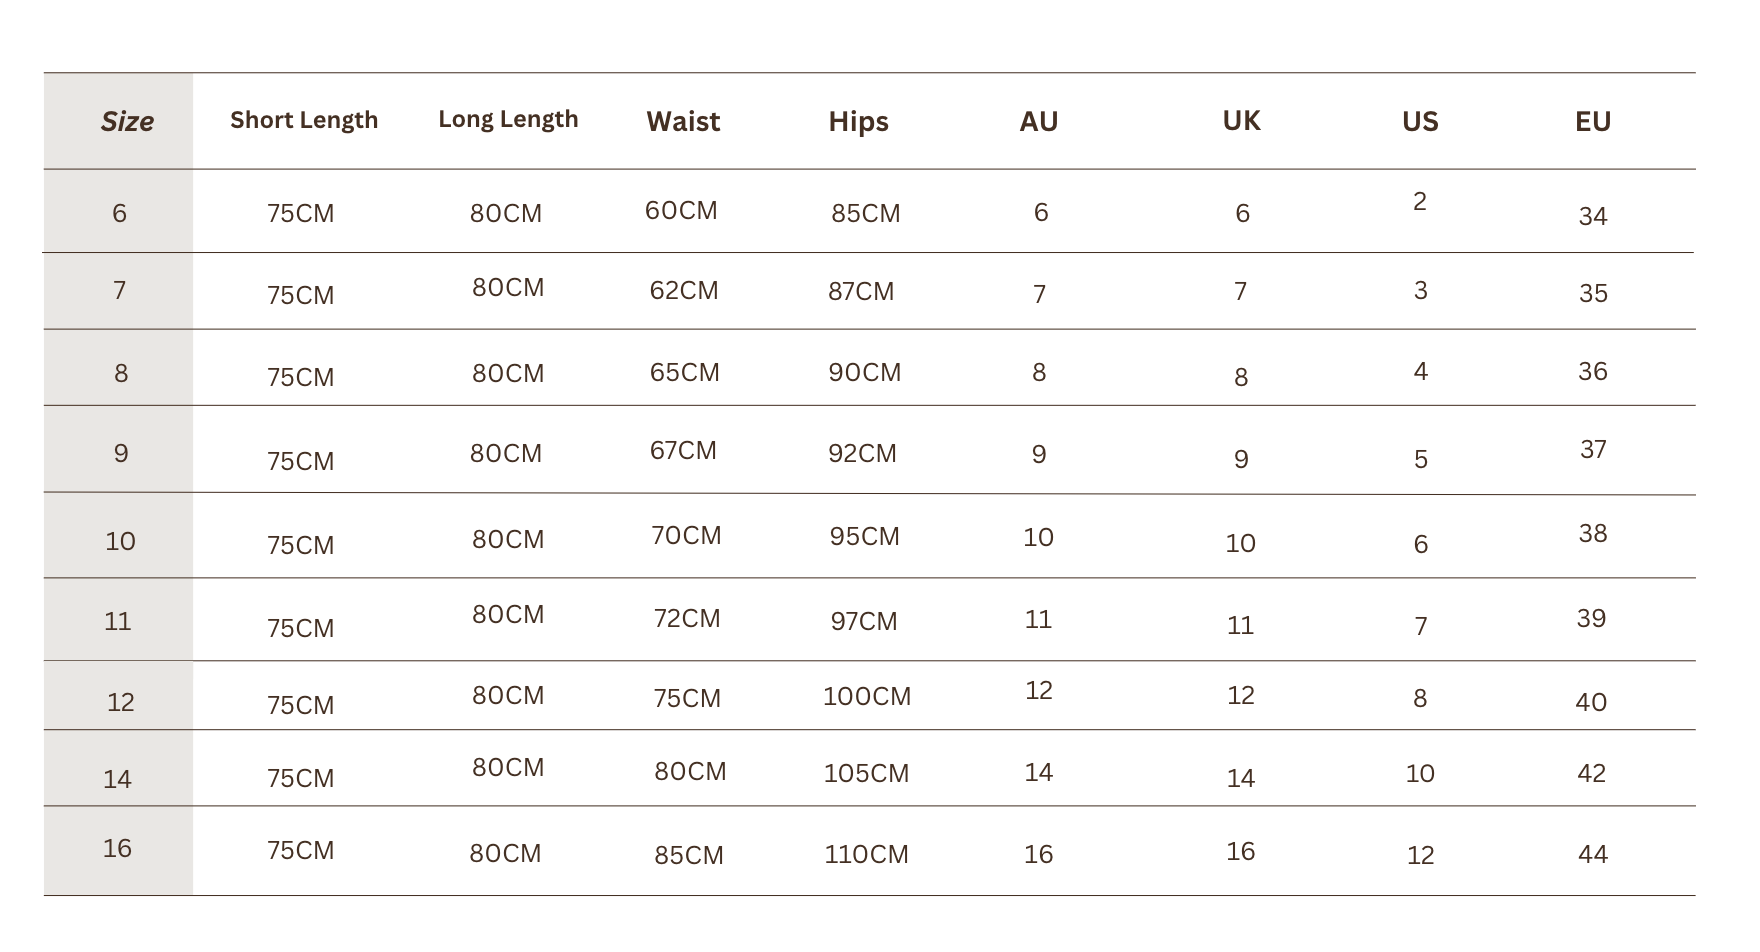
Task: Click the EU size 44 value
Action: (x=1593, y=855)
